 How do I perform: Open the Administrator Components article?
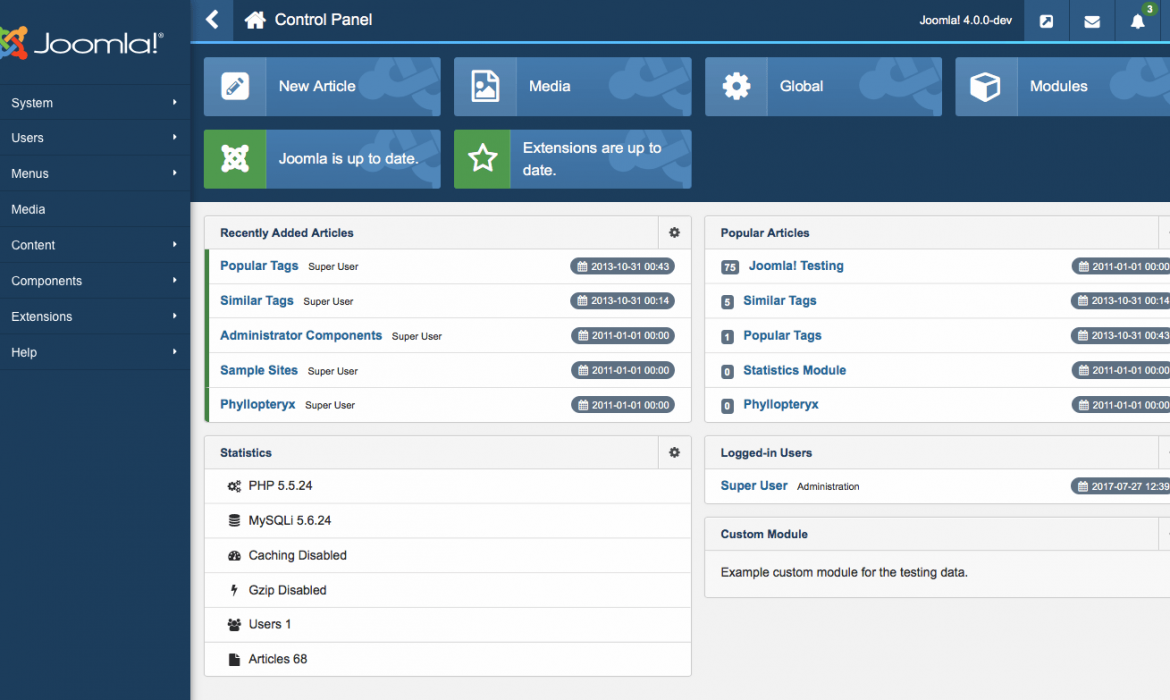[x=301, y=336]
